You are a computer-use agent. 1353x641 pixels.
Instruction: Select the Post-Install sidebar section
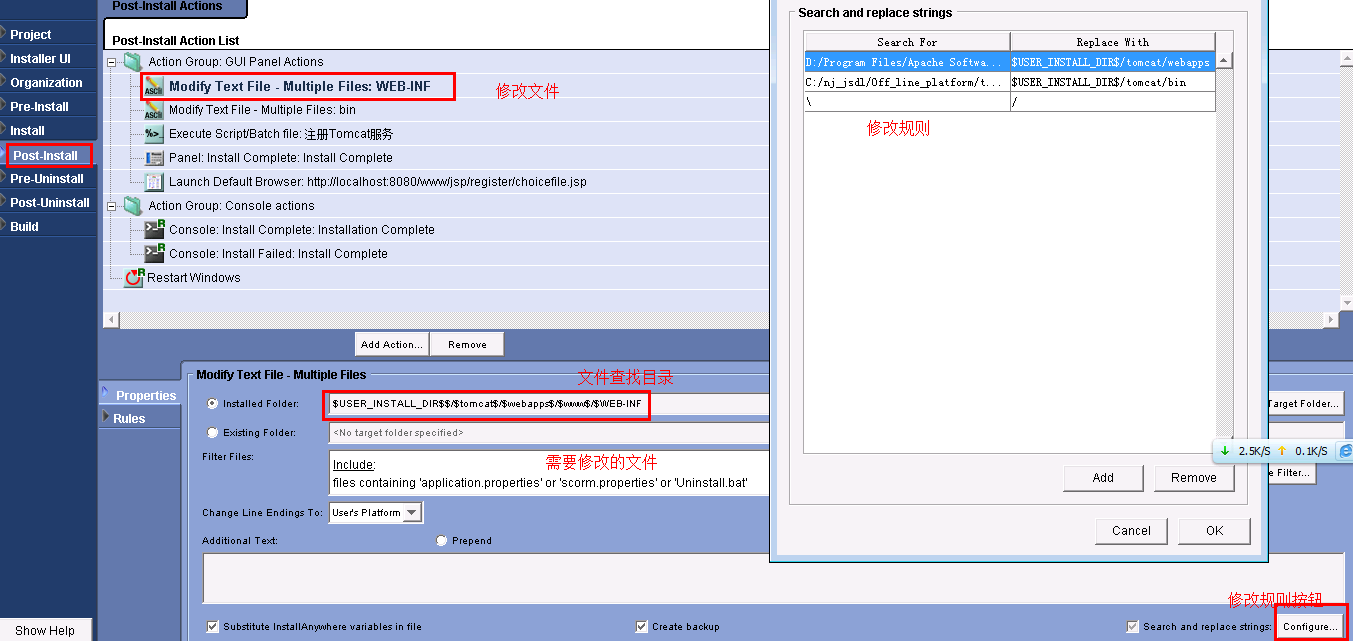coord(48,155)
